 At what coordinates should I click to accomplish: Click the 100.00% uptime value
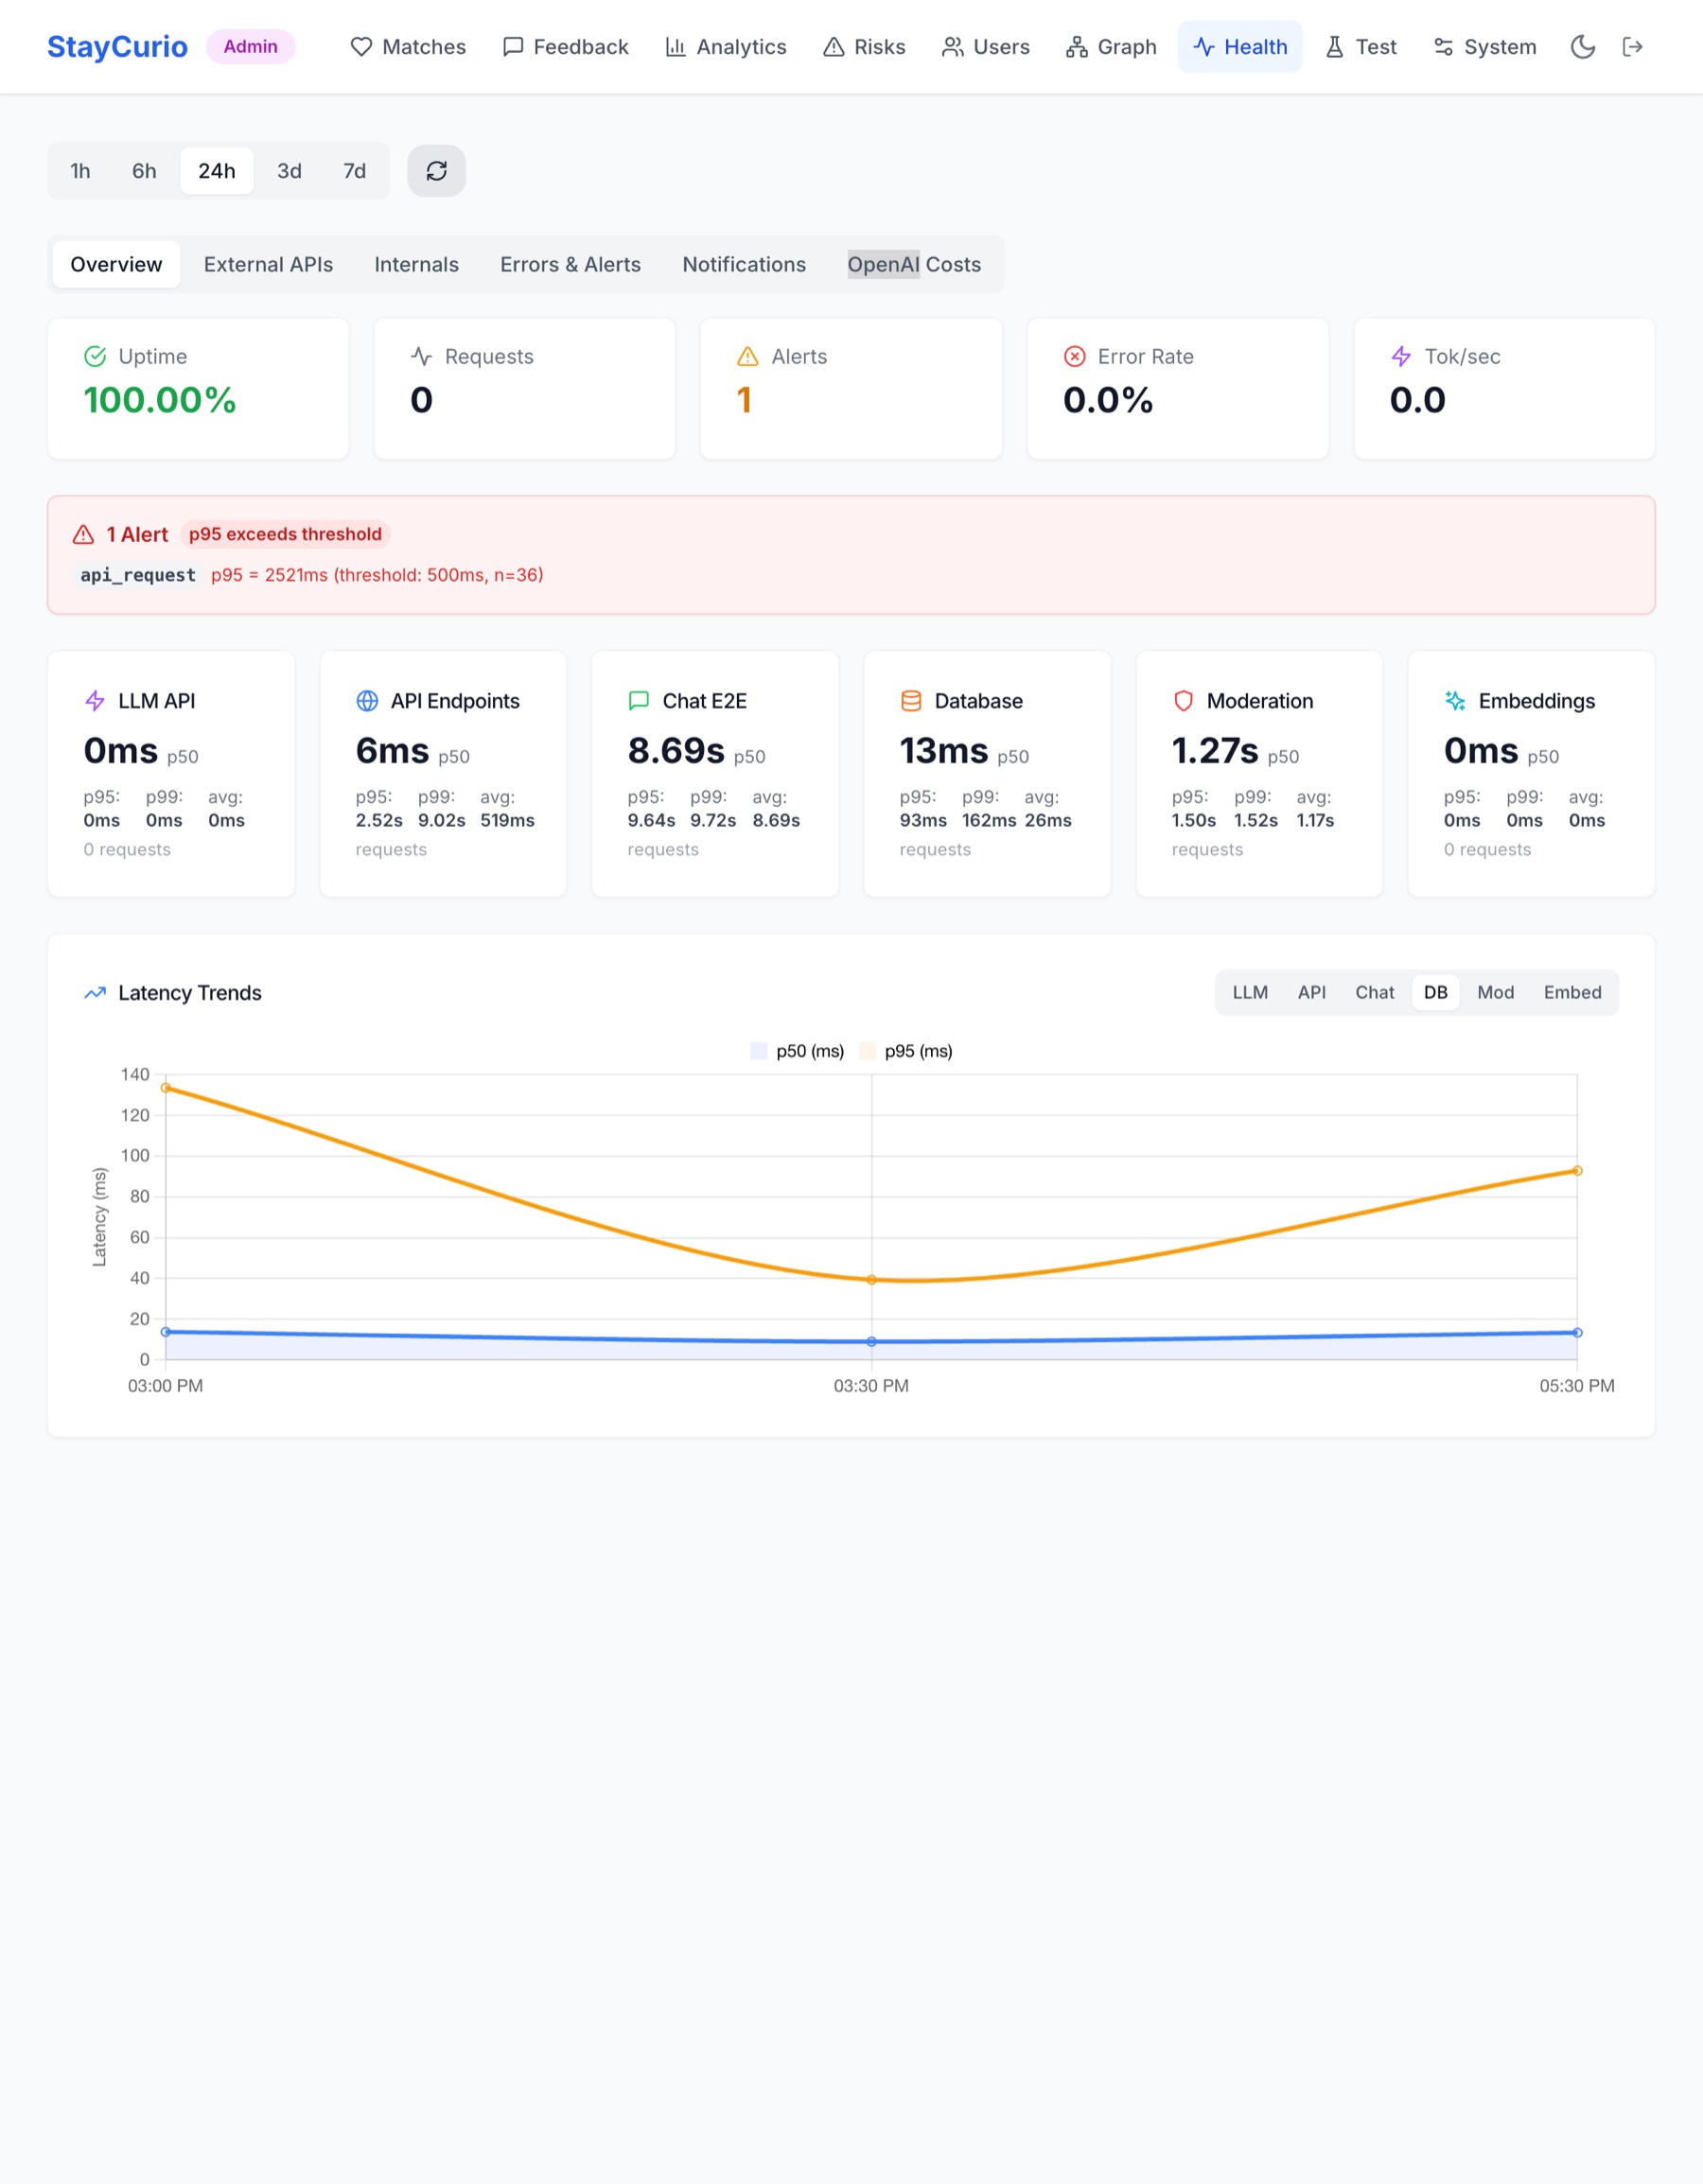point(160,400)
